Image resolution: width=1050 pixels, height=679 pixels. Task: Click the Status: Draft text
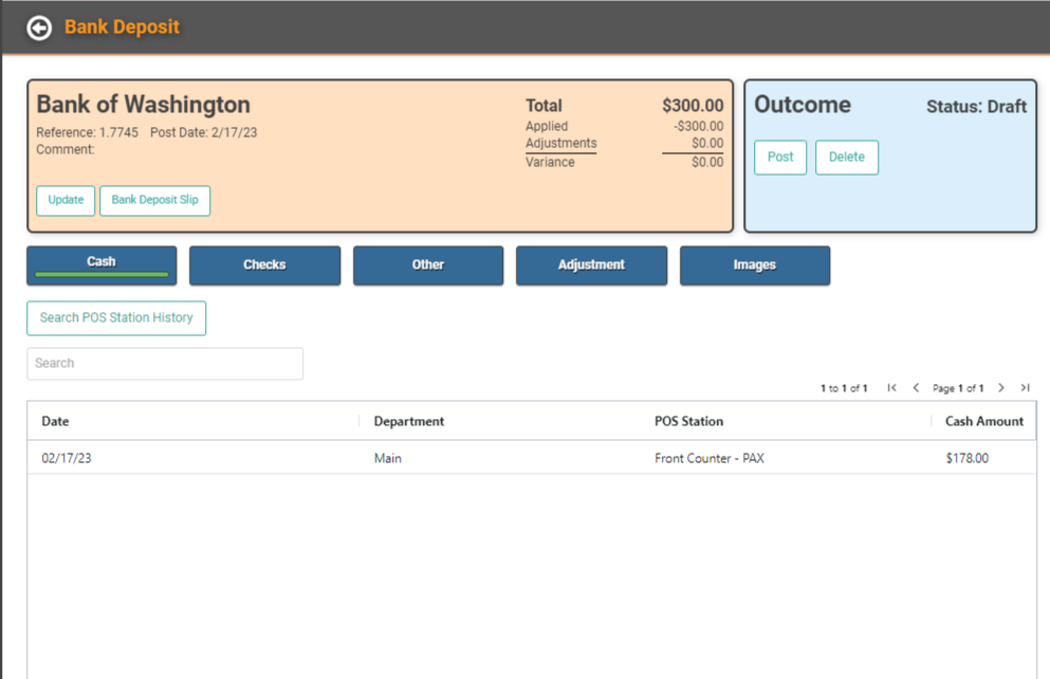pyautogui.click(x=976, y=106)
